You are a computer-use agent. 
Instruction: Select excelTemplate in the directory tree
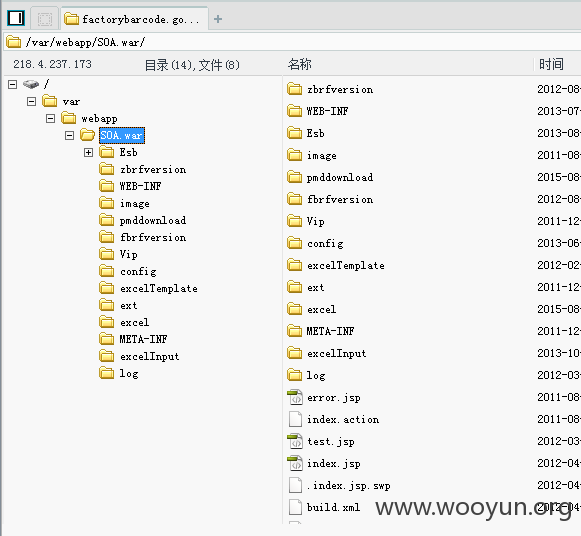159,288
